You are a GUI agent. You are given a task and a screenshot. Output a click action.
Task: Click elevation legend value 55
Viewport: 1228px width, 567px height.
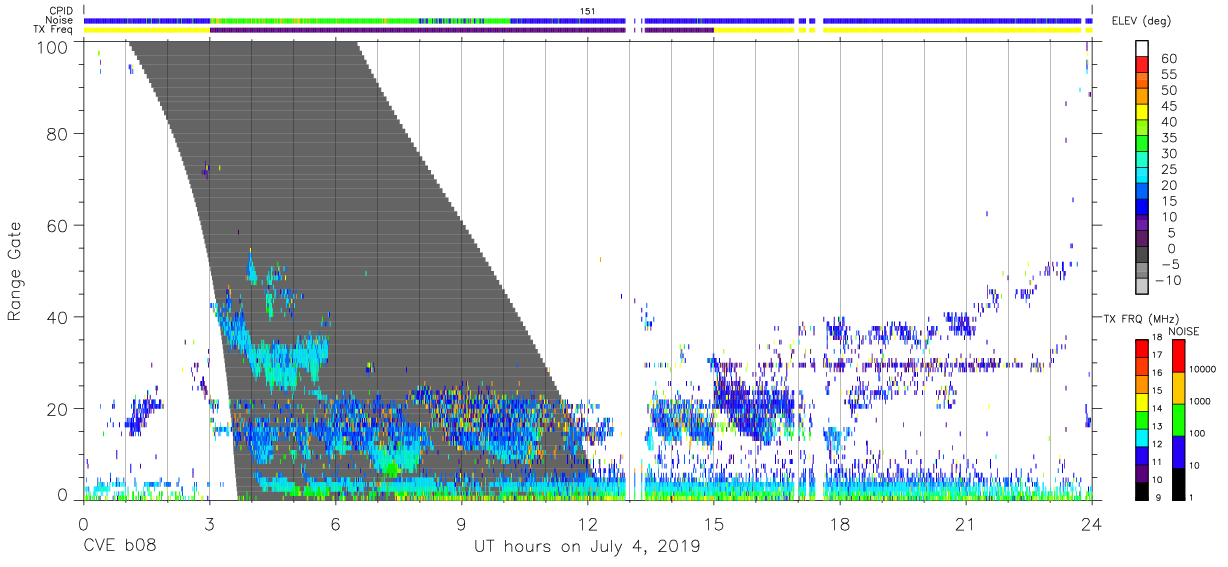1169,75
